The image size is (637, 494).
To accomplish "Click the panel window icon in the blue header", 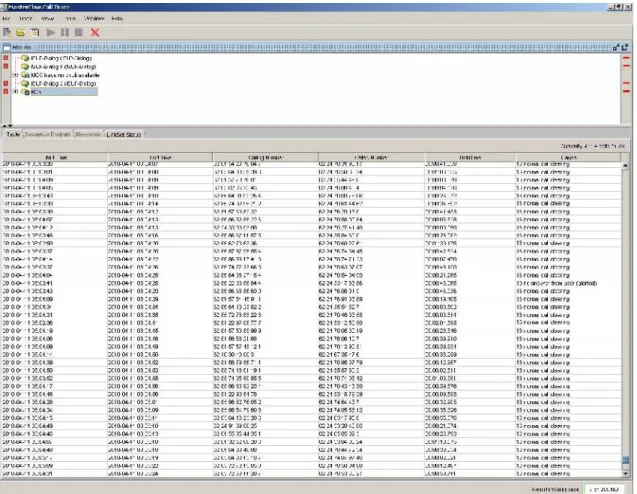I will [x=6, y=48].
